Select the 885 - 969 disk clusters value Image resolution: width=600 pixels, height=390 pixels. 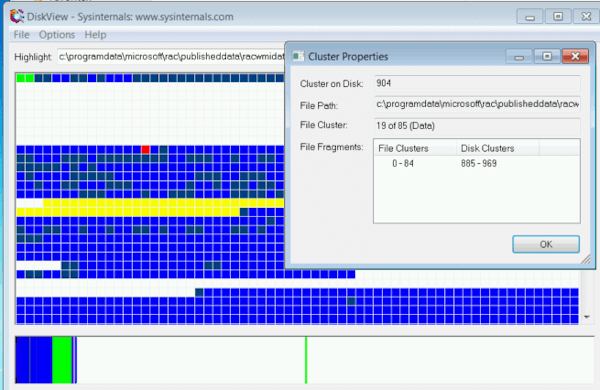[x=479, y=163]
